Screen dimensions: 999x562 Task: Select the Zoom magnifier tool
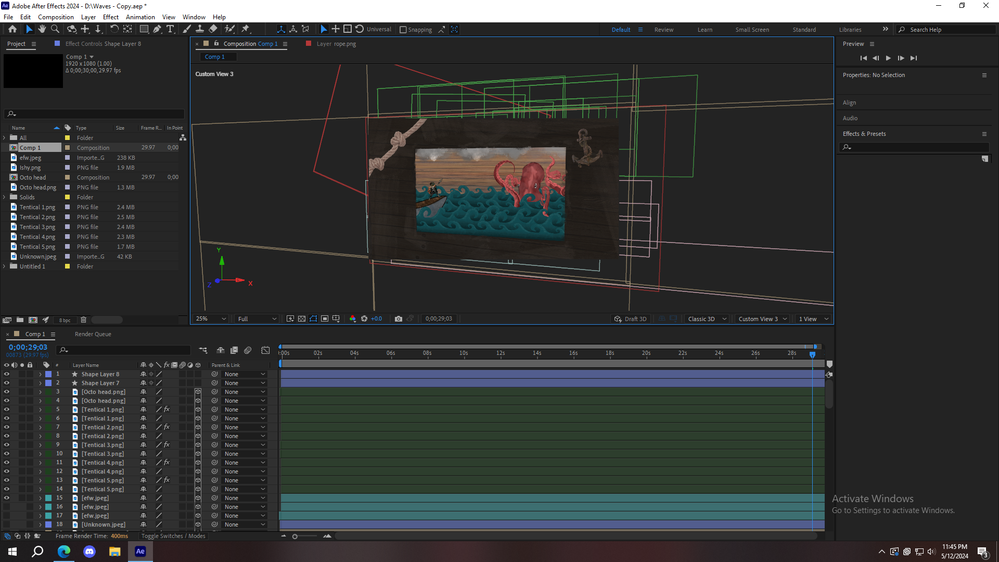[x=55, y=29]
